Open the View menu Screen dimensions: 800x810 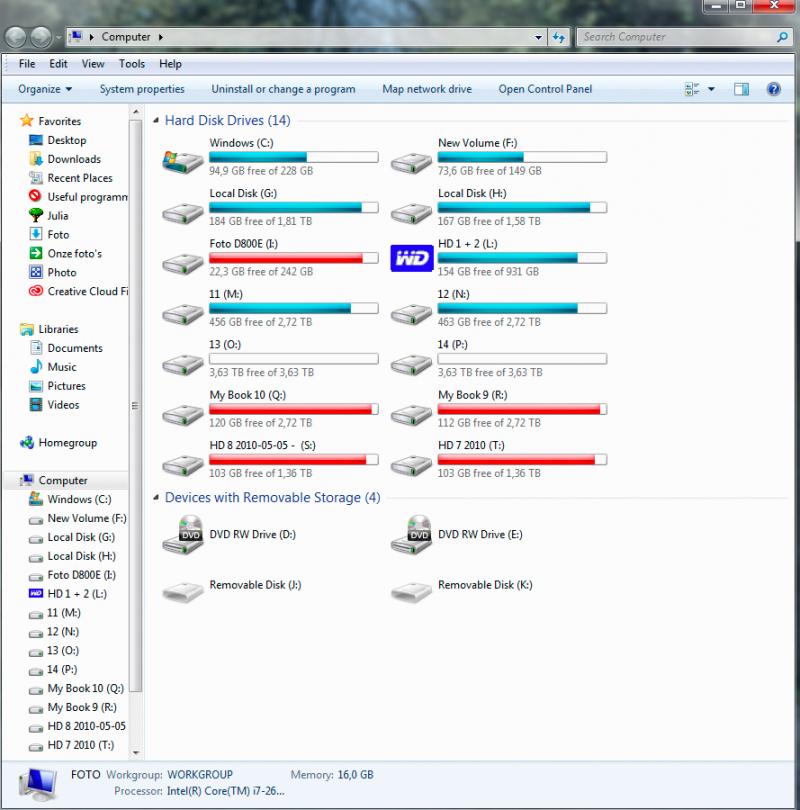[x=93, y=64]
